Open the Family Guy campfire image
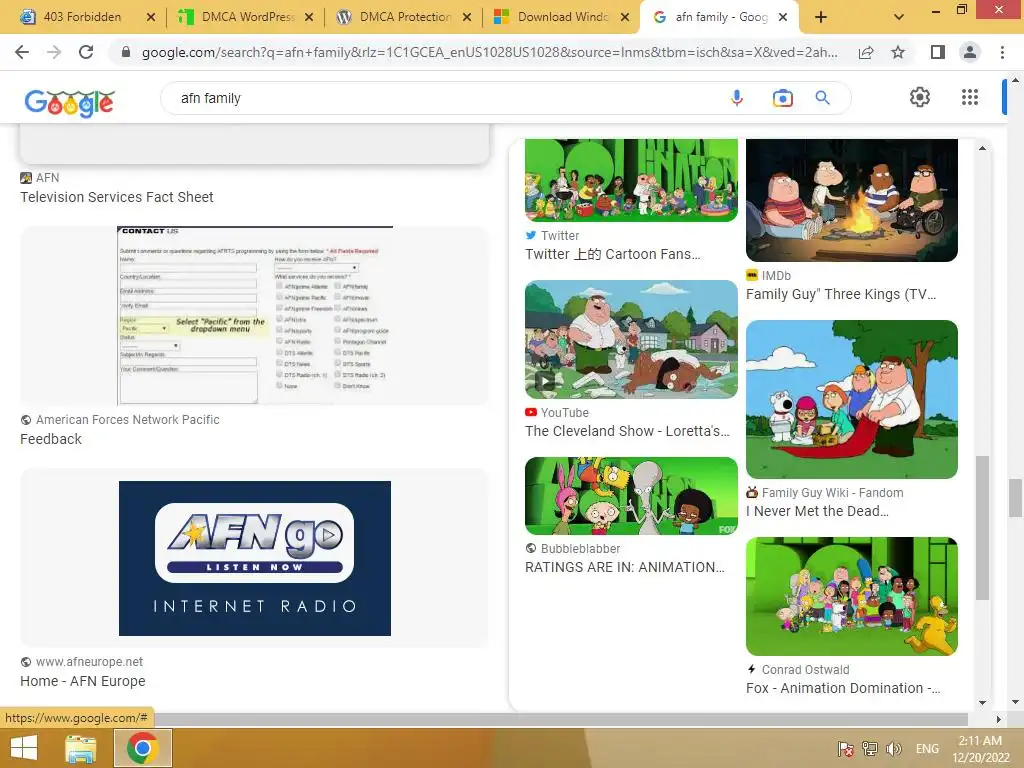 [852, 200]
